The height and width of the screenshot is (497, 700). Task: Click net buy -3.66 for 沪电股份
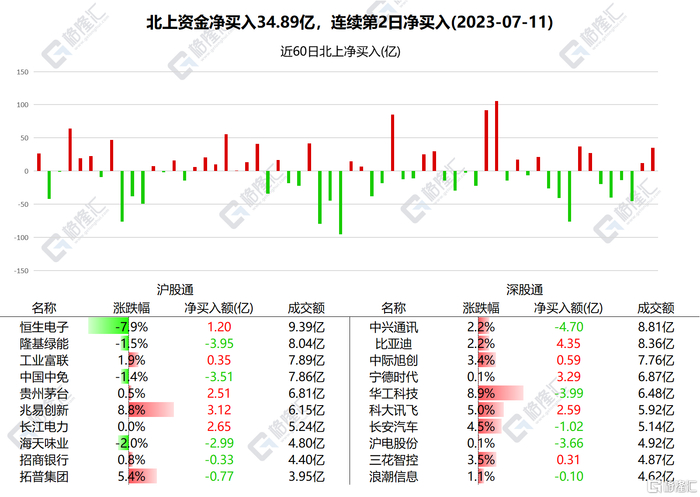[x=568, y=443]
